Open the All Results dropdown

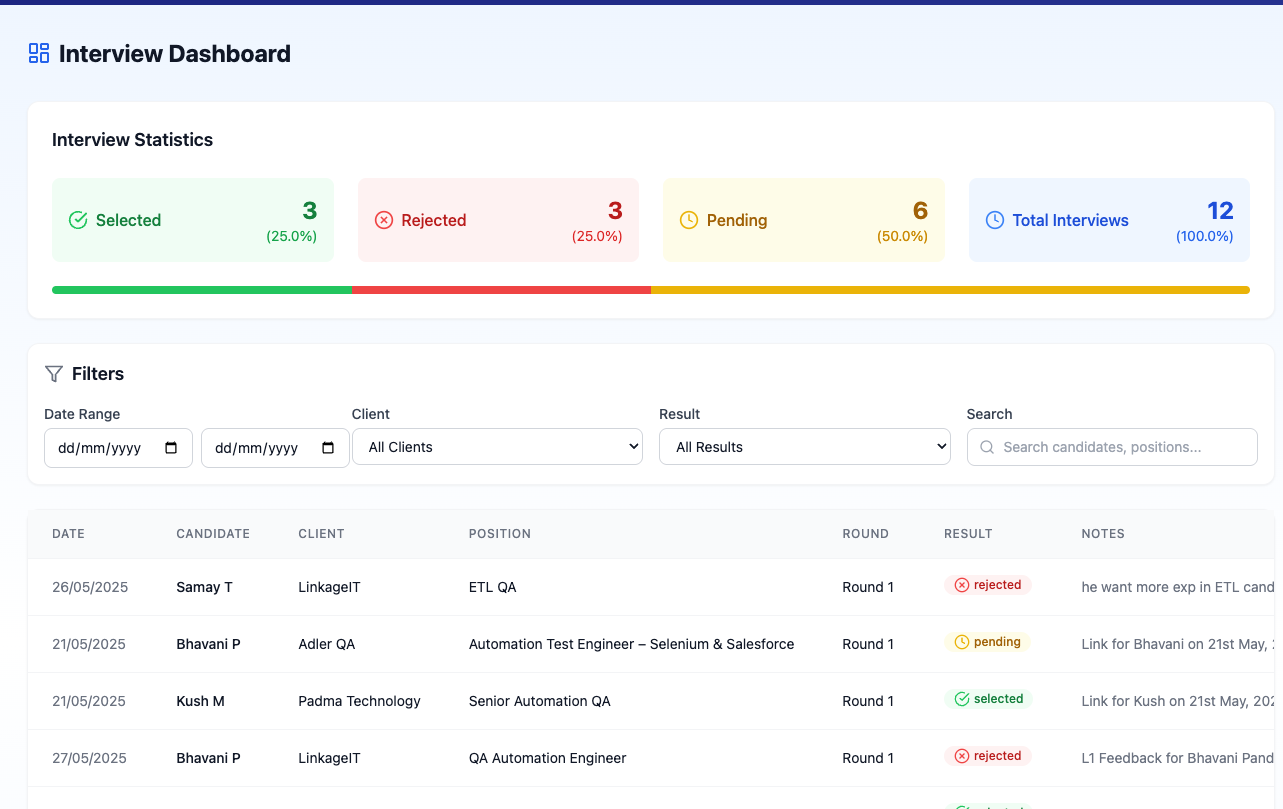pos(805,447)
